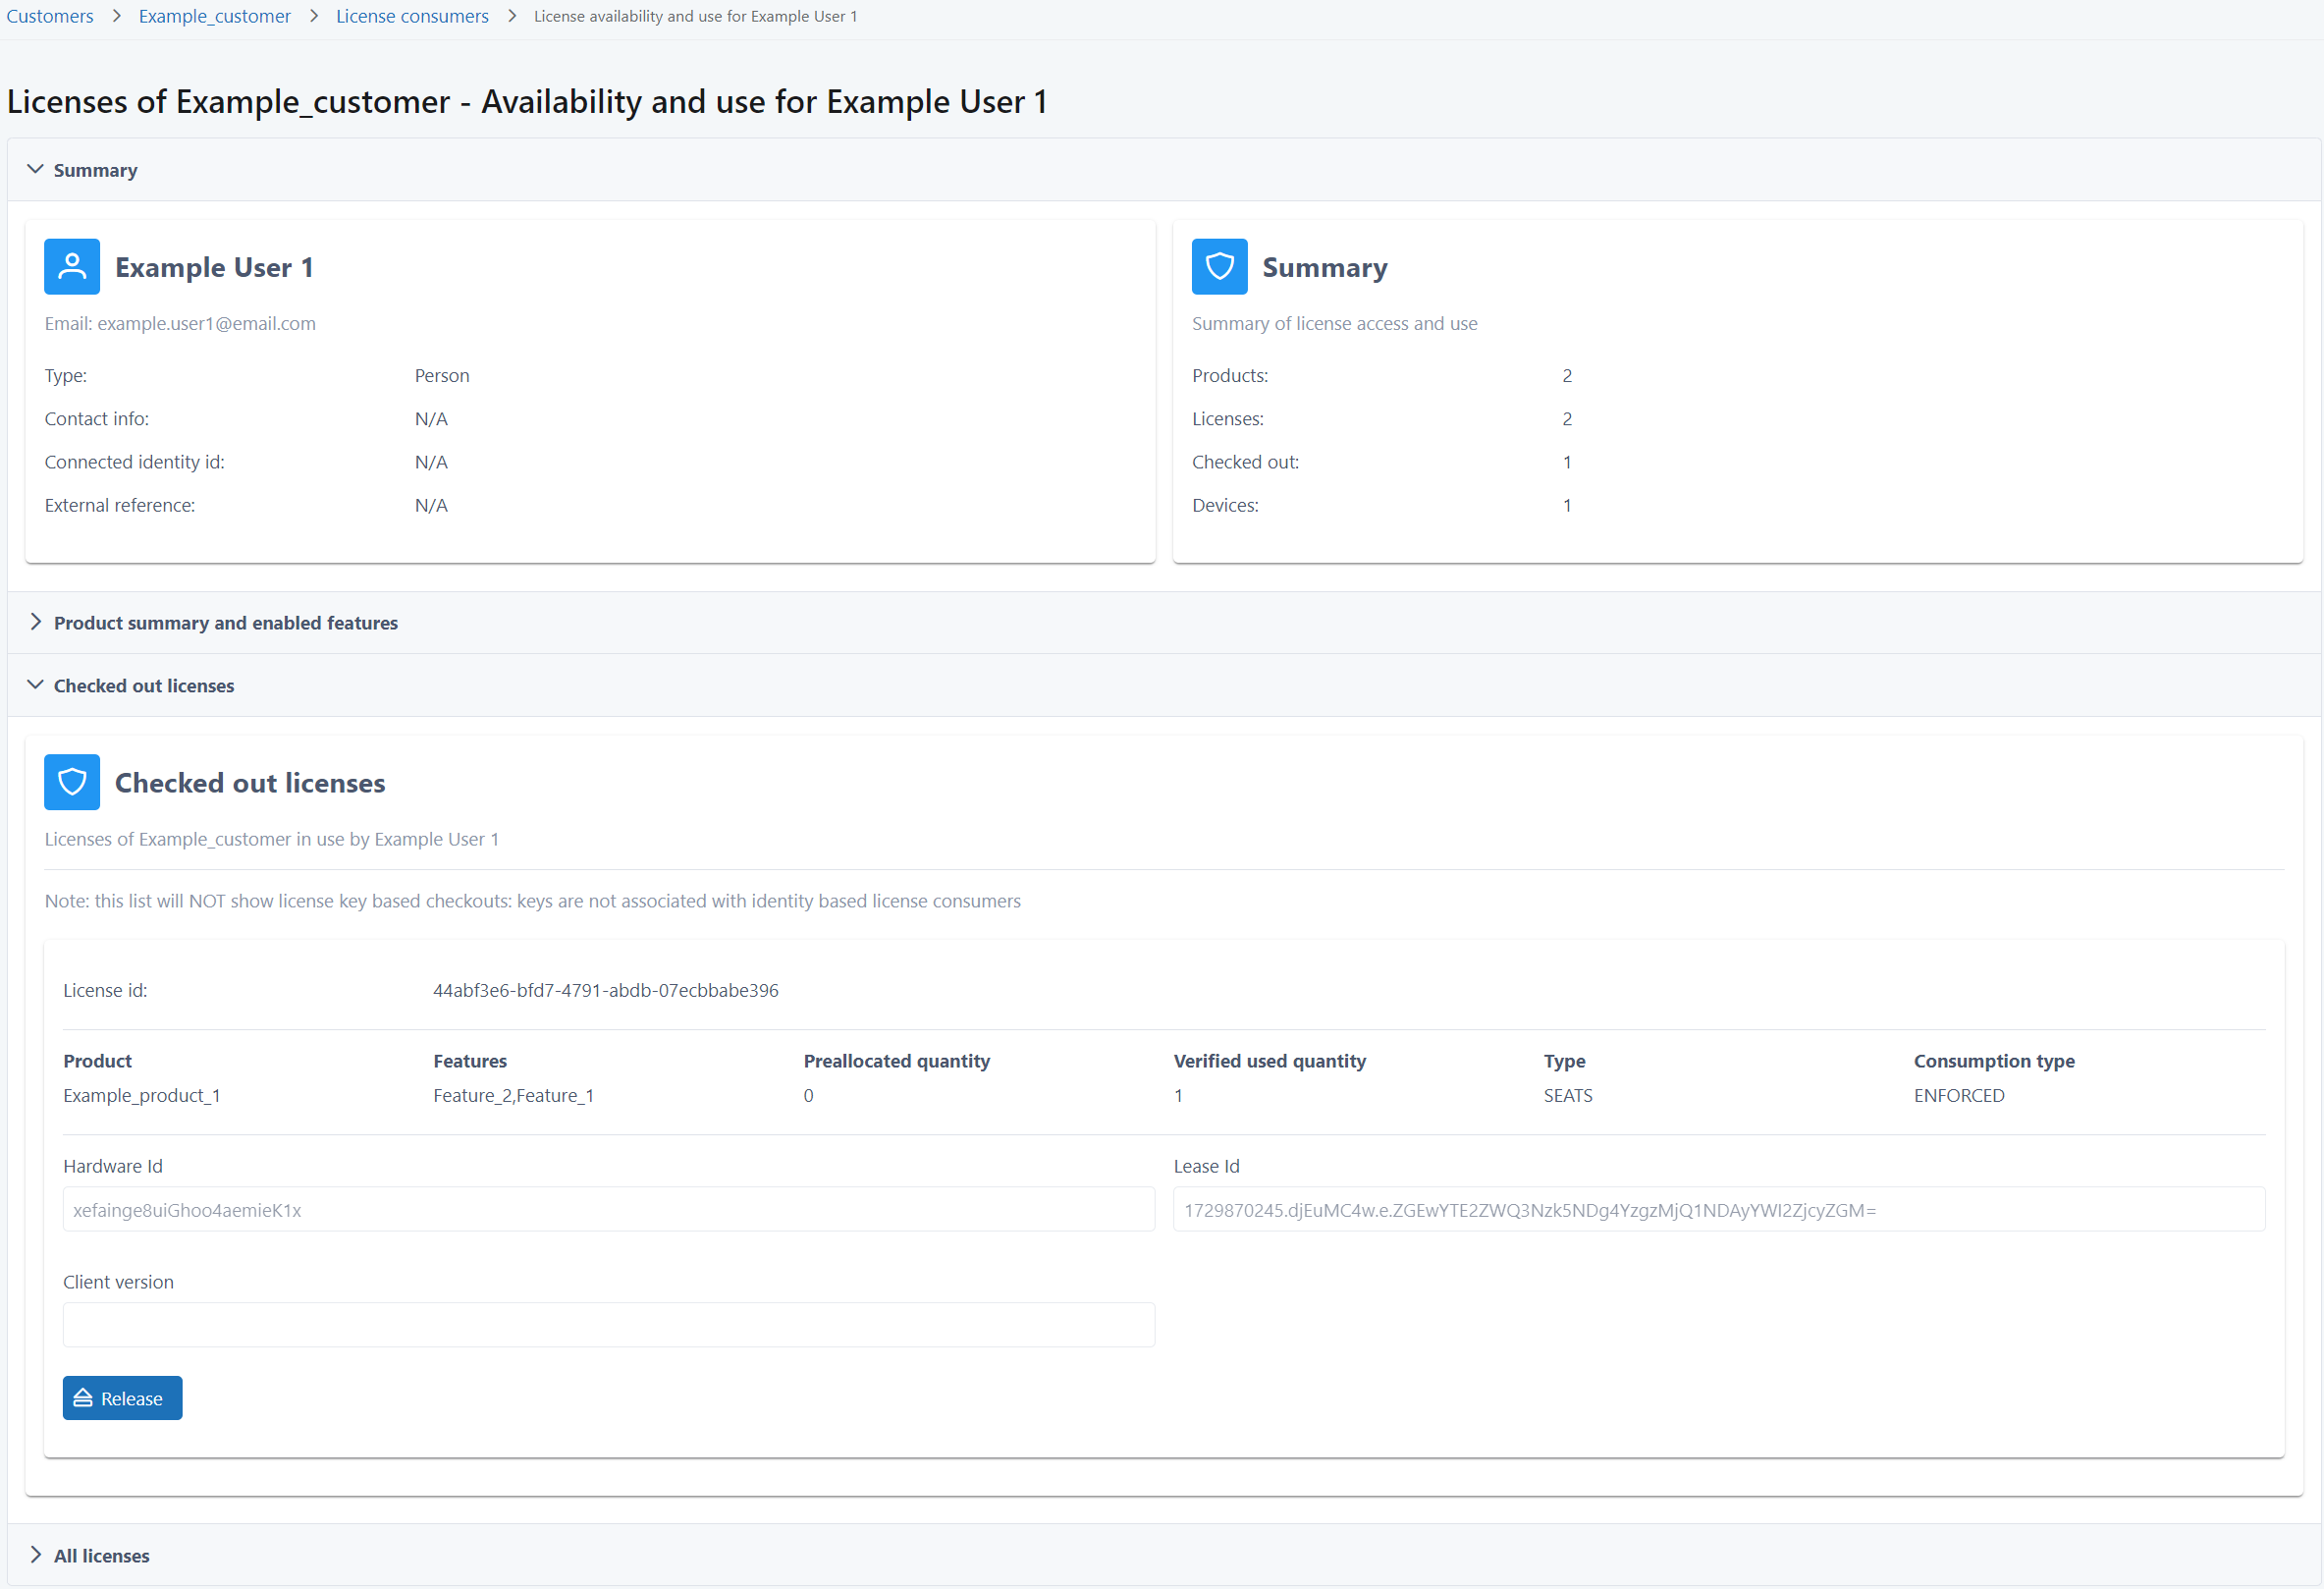Select license id 44abf3e6-bfd7-4791-abdb-07ecbbabe396
The height and width of the screenshot is (1589, 2324).
(605, 991)
